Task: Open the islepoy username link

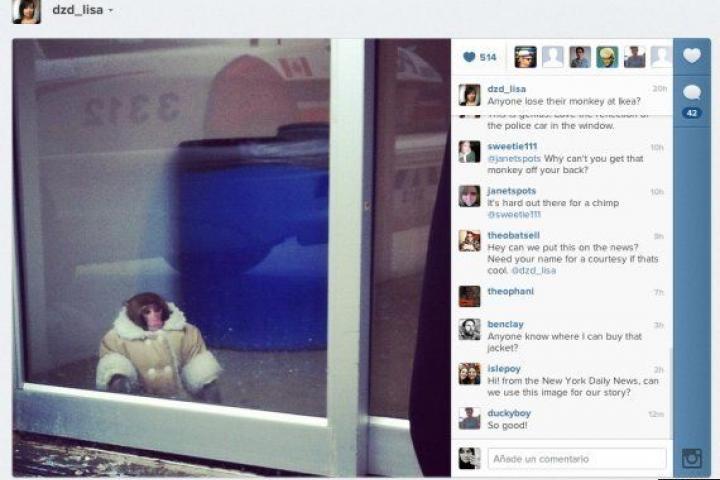Action: [x=504, y=368]
